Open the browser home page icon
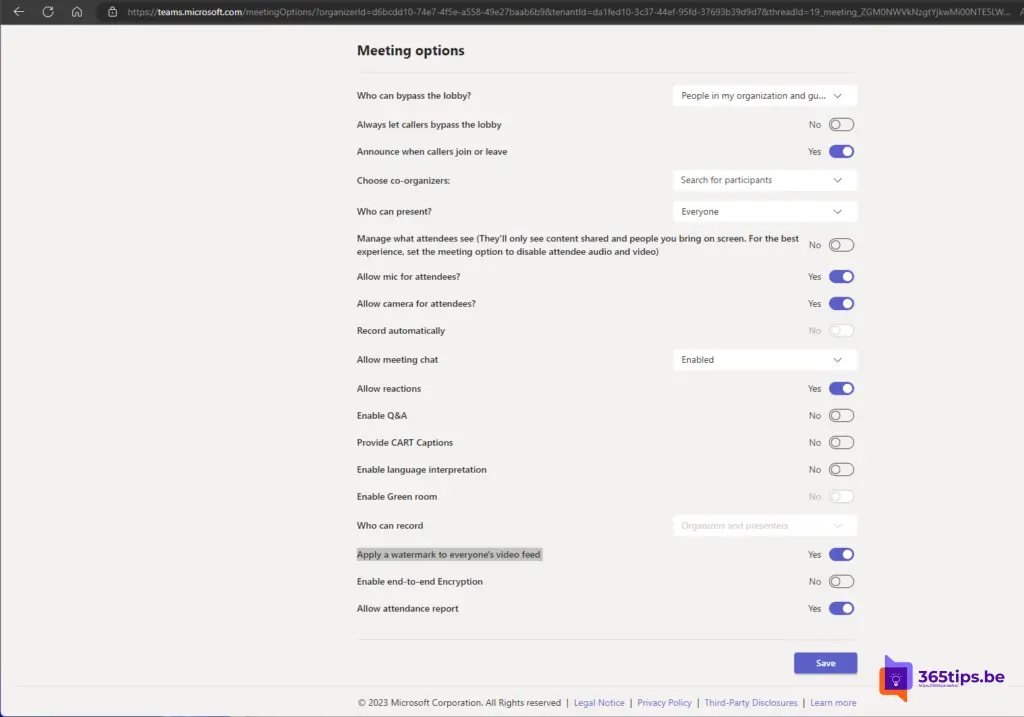 click(x=77, y=12)
